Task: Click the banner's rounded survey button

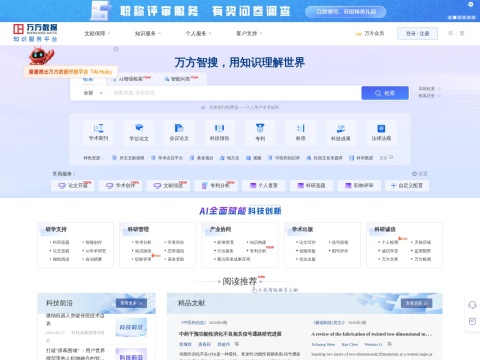Action: coord(346,12)
